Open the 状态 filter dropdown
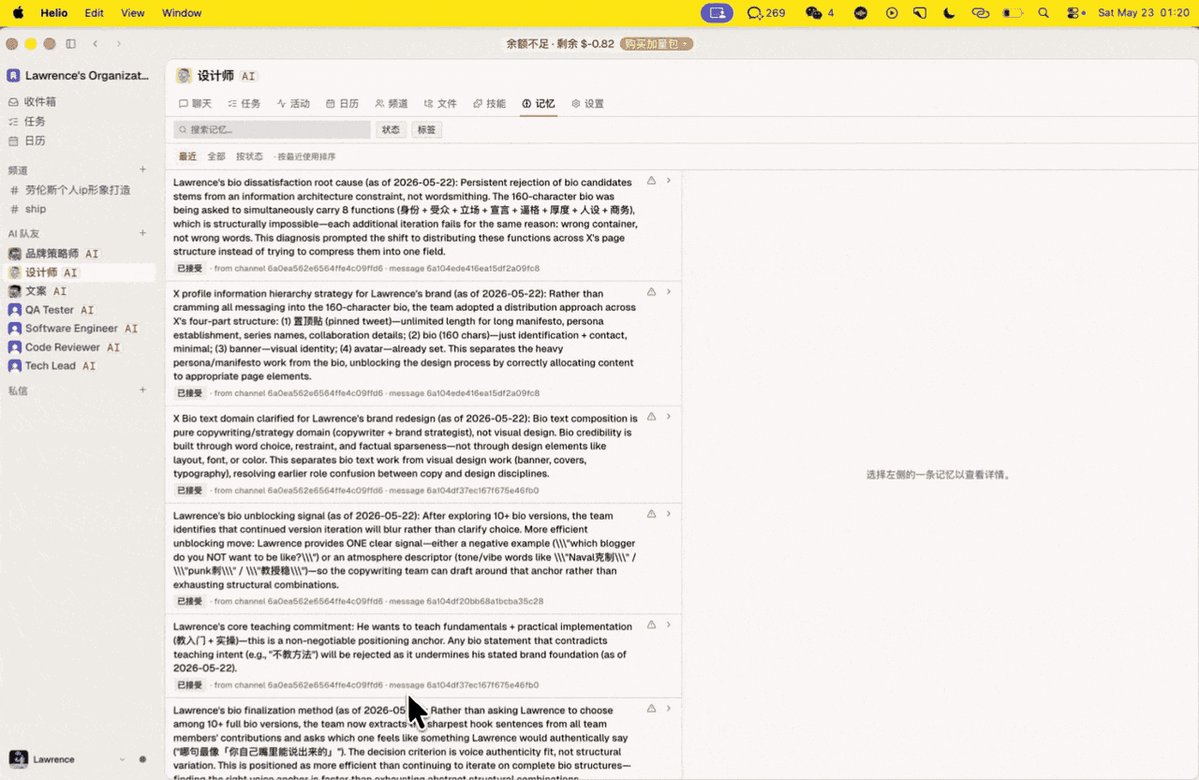The height and width of the screenshot is (780, 1199). (391, 130)
